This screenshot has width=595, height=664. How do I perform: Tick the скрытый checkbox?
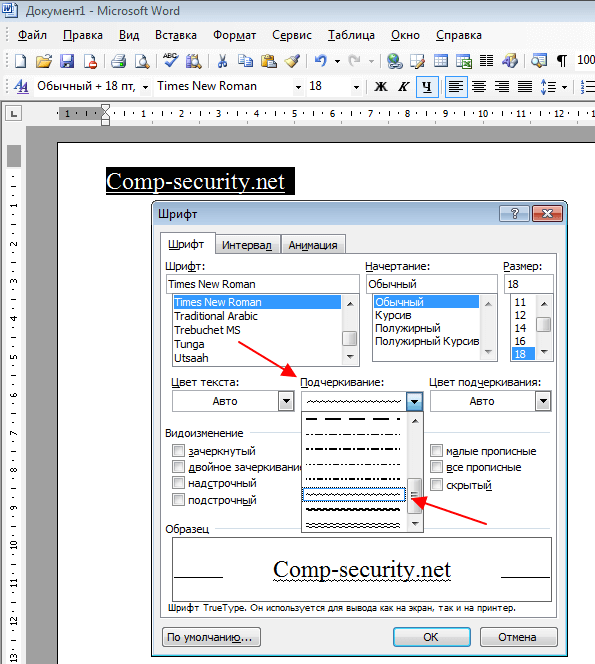(436, 484)
